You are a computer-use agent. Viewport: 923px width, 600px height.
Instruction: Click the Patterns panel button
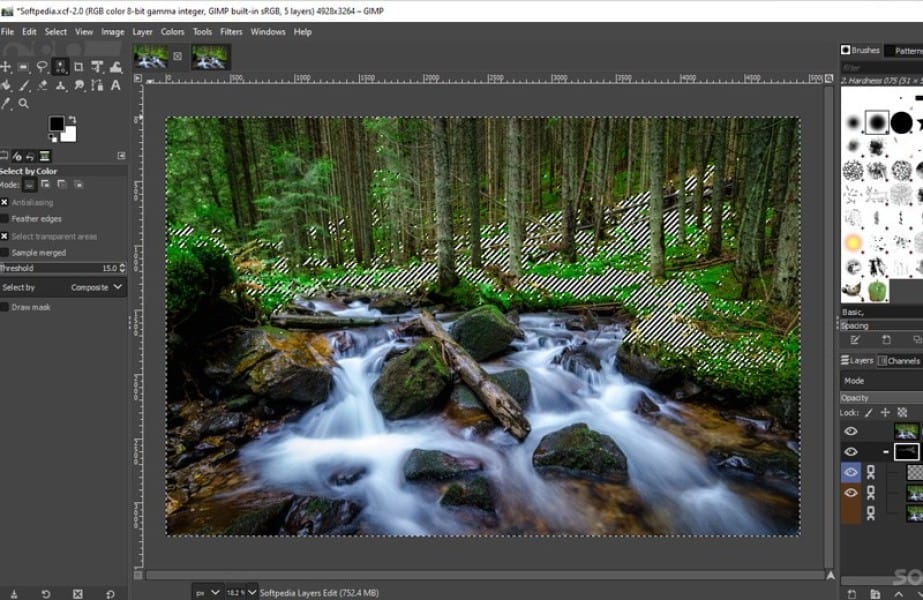click(901, 49)
